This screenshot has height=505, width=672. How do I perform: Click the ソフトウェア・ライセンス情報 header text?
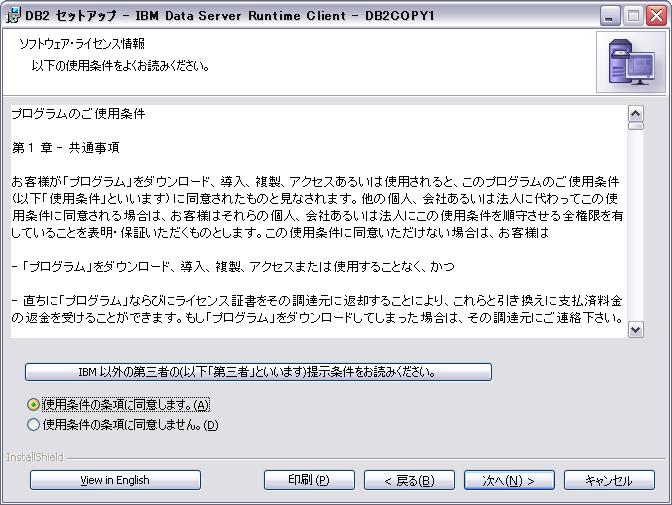pyautogui.click(x=82, y=43)
